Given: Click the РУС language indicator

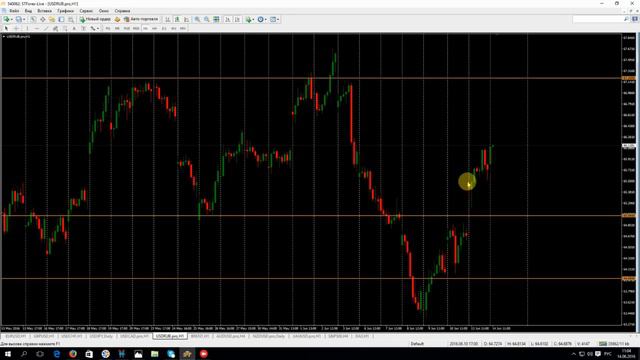Looking at the screenshot, I should click(x=607, y=354).
